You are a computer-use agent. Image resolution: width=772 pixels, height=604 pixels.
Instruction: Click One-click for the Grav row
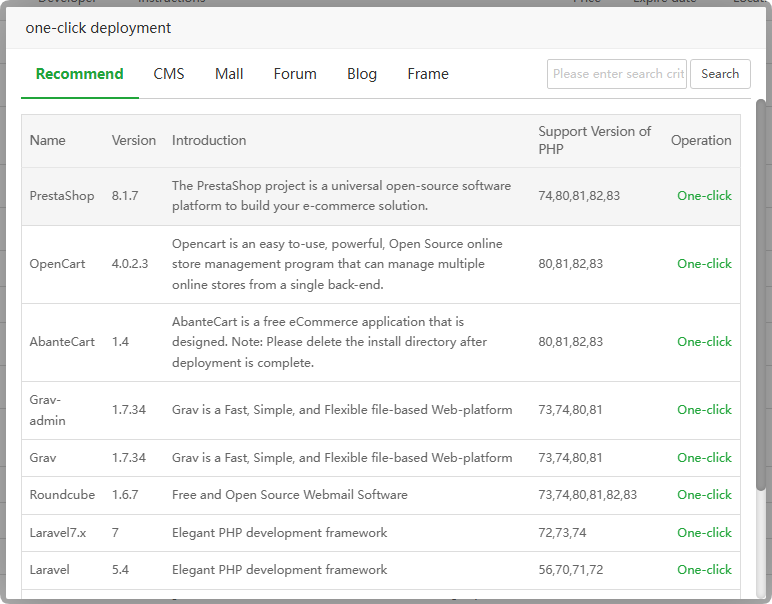(x=704, y=458)
